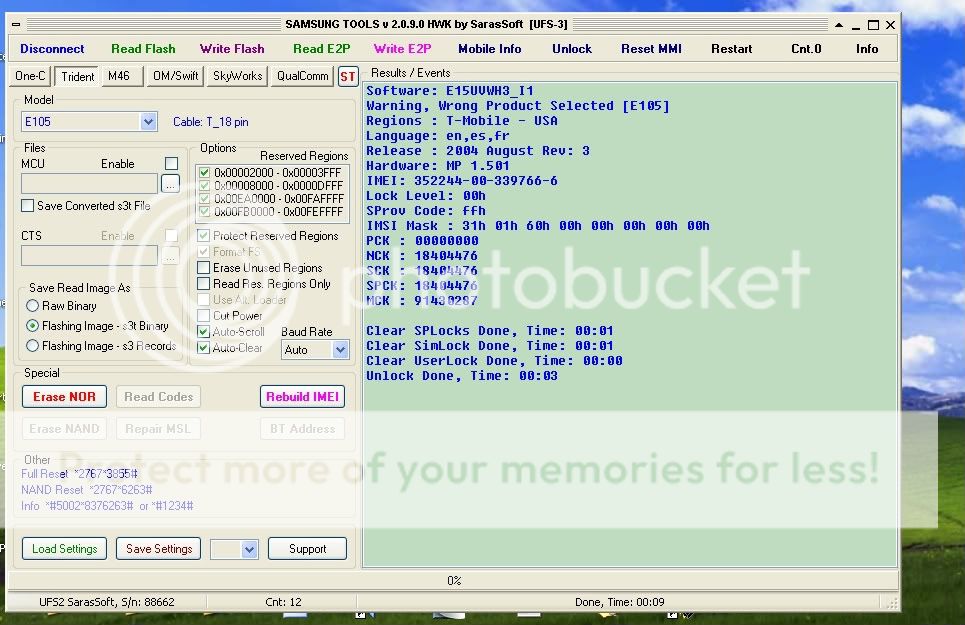Click the 0% progress bar
Viewport: 965px width, 625px height.
point(454,580)
